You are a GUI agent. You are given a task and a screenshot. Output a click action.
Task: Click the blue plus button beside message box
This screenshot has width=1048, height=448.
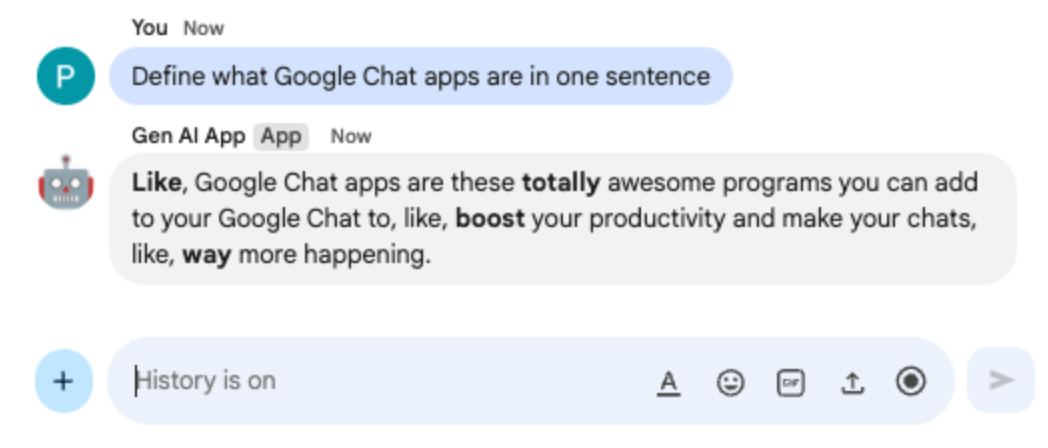tap(63, 381)
